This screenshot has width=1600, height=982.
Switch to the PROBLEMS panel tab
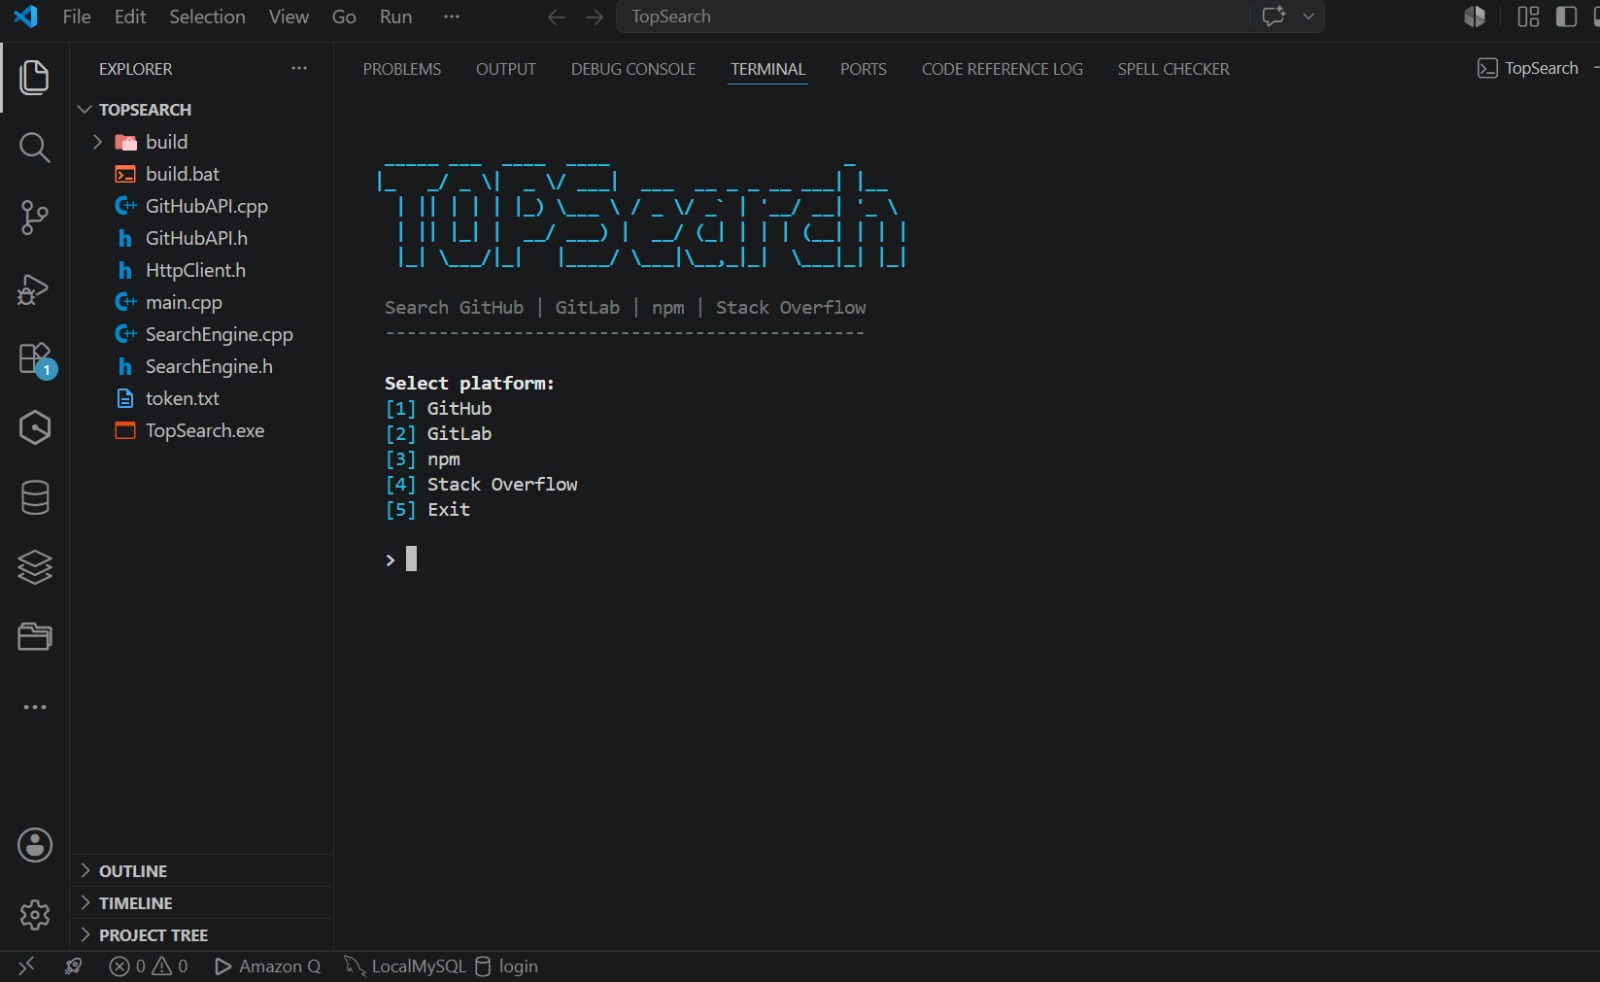(x=402, y=69)
